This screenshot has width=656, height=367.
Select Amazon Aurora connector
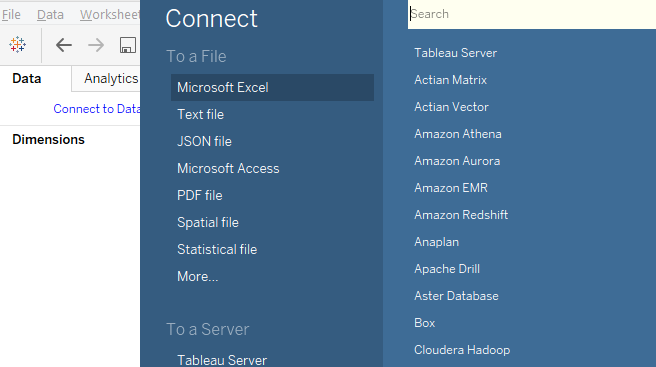coord(457,161)
